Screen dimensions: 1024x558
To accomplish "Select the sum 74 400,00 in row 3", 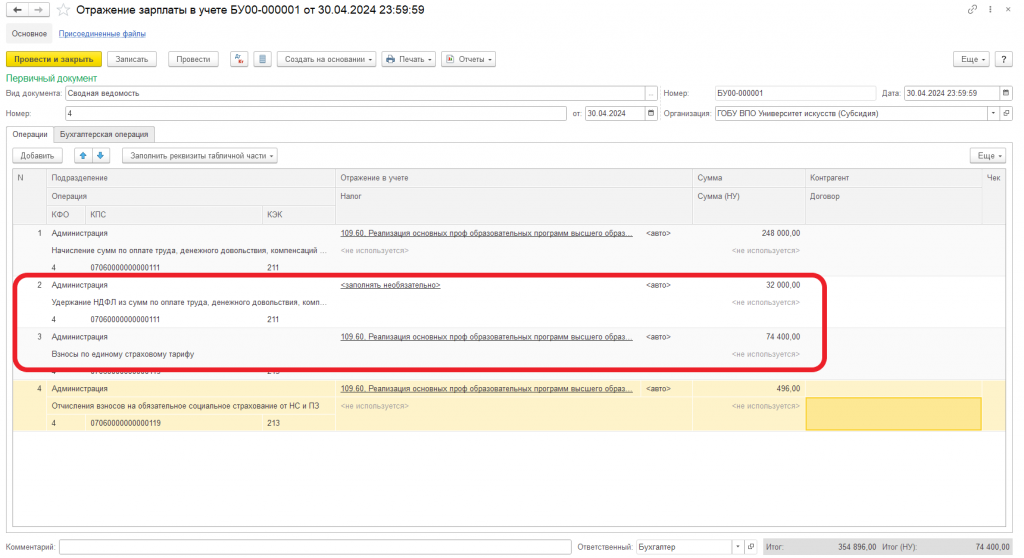I will tap(749, 336).
